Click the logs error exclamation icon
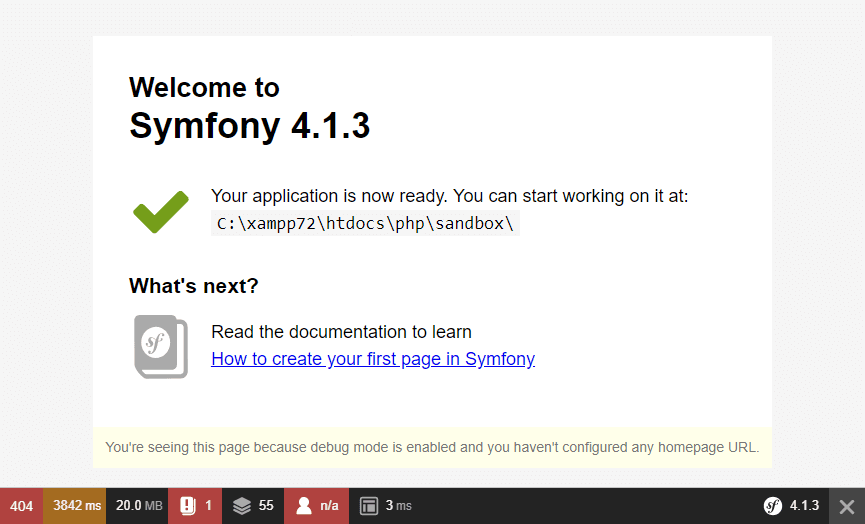The width and height of the screenshot is (865, 524). tap(188, 506)
